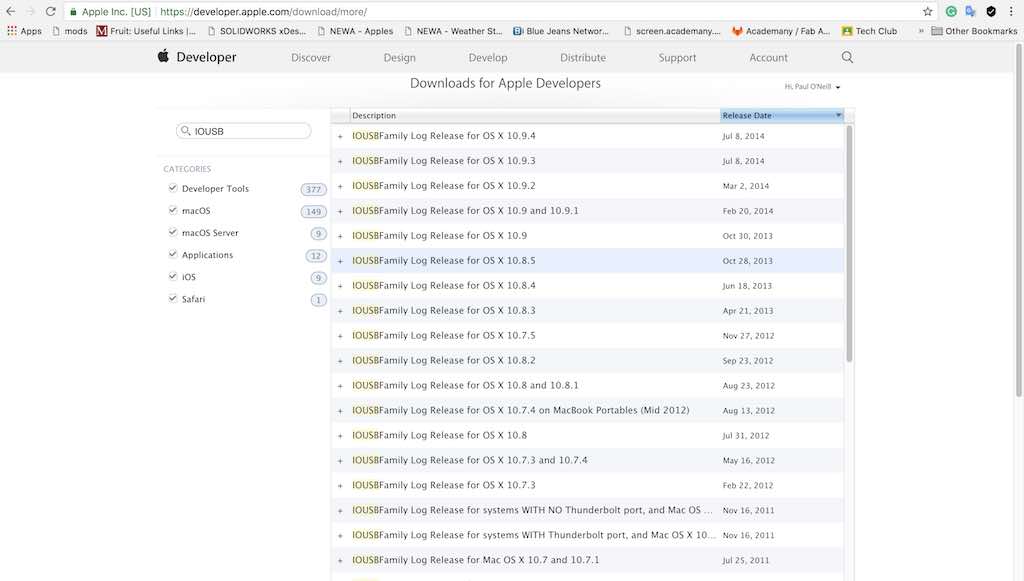This screenshot has width=1024, height=581.
Task: Sort by Release Date column header
Action: click(782, 115)
